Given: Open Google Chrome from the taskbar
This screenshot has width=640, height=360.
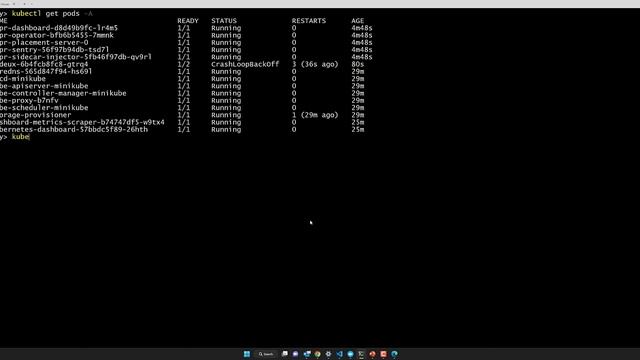Looking at the screenshot, I should pos(318,354).
